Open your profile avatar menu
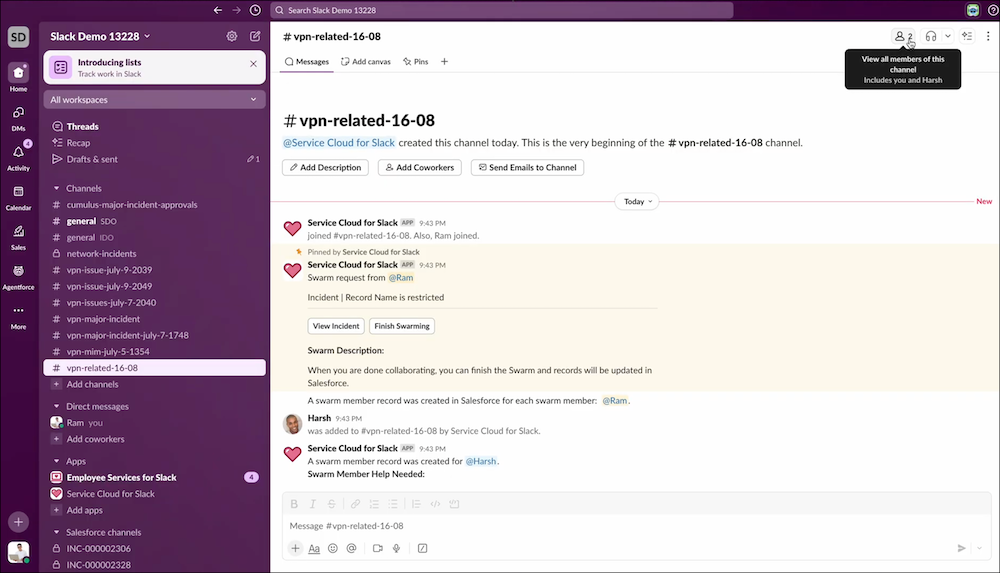The width and height of the screenshot is (1000, 573). (18, 551)
